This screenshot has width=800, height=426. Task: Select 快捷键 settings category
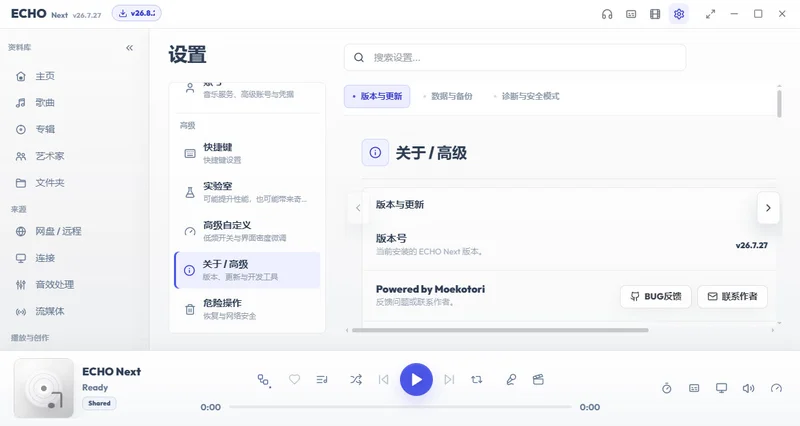pos(247,153)
